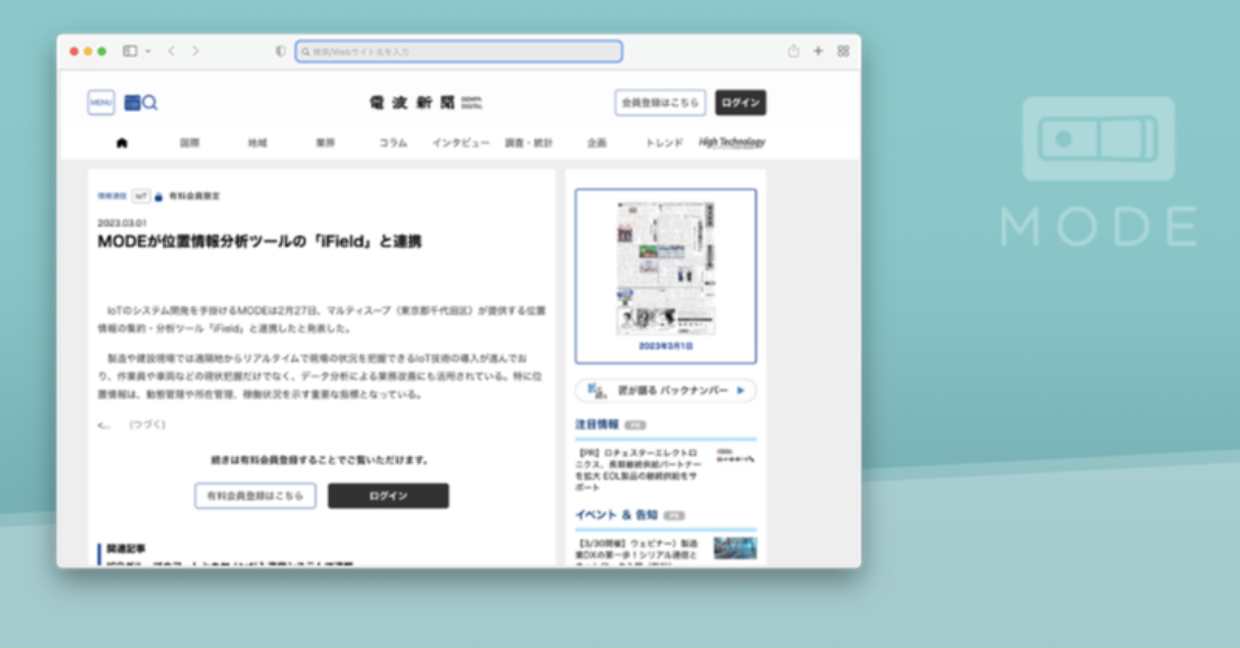1240x648 pixels.
Task: Open the コラム navigation tab
Action: point(393,143)
